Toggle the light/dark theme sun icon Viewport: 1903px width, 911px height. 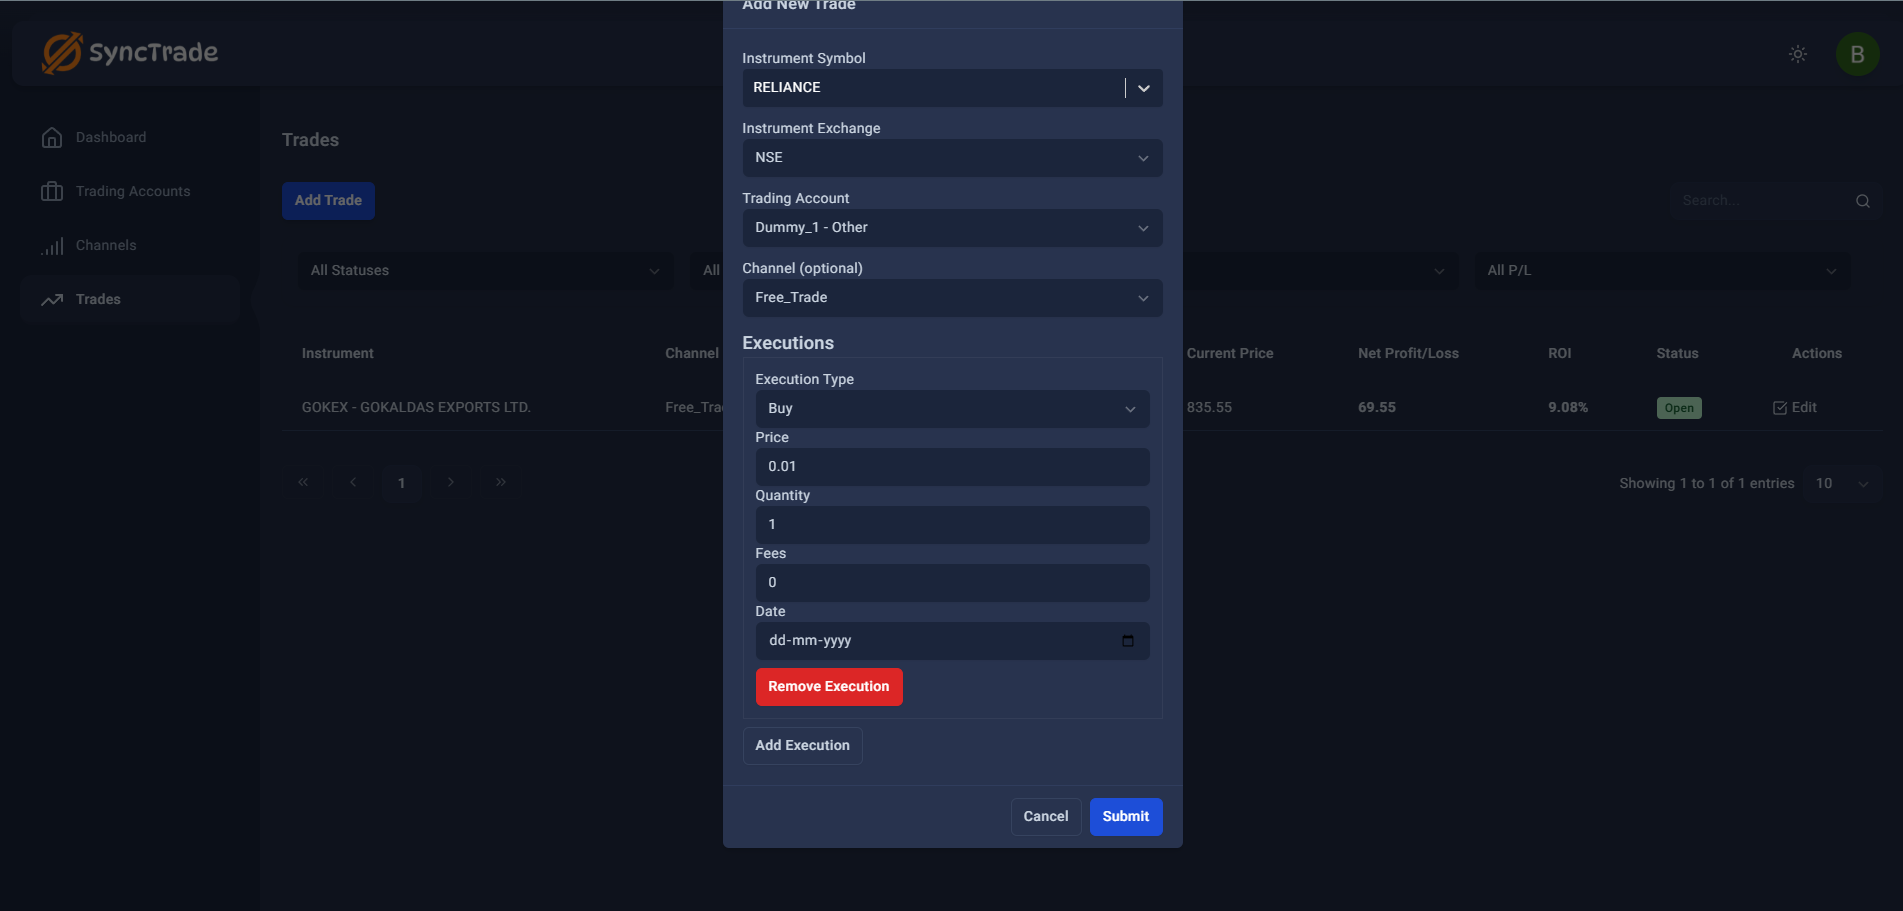[1797, 54]
